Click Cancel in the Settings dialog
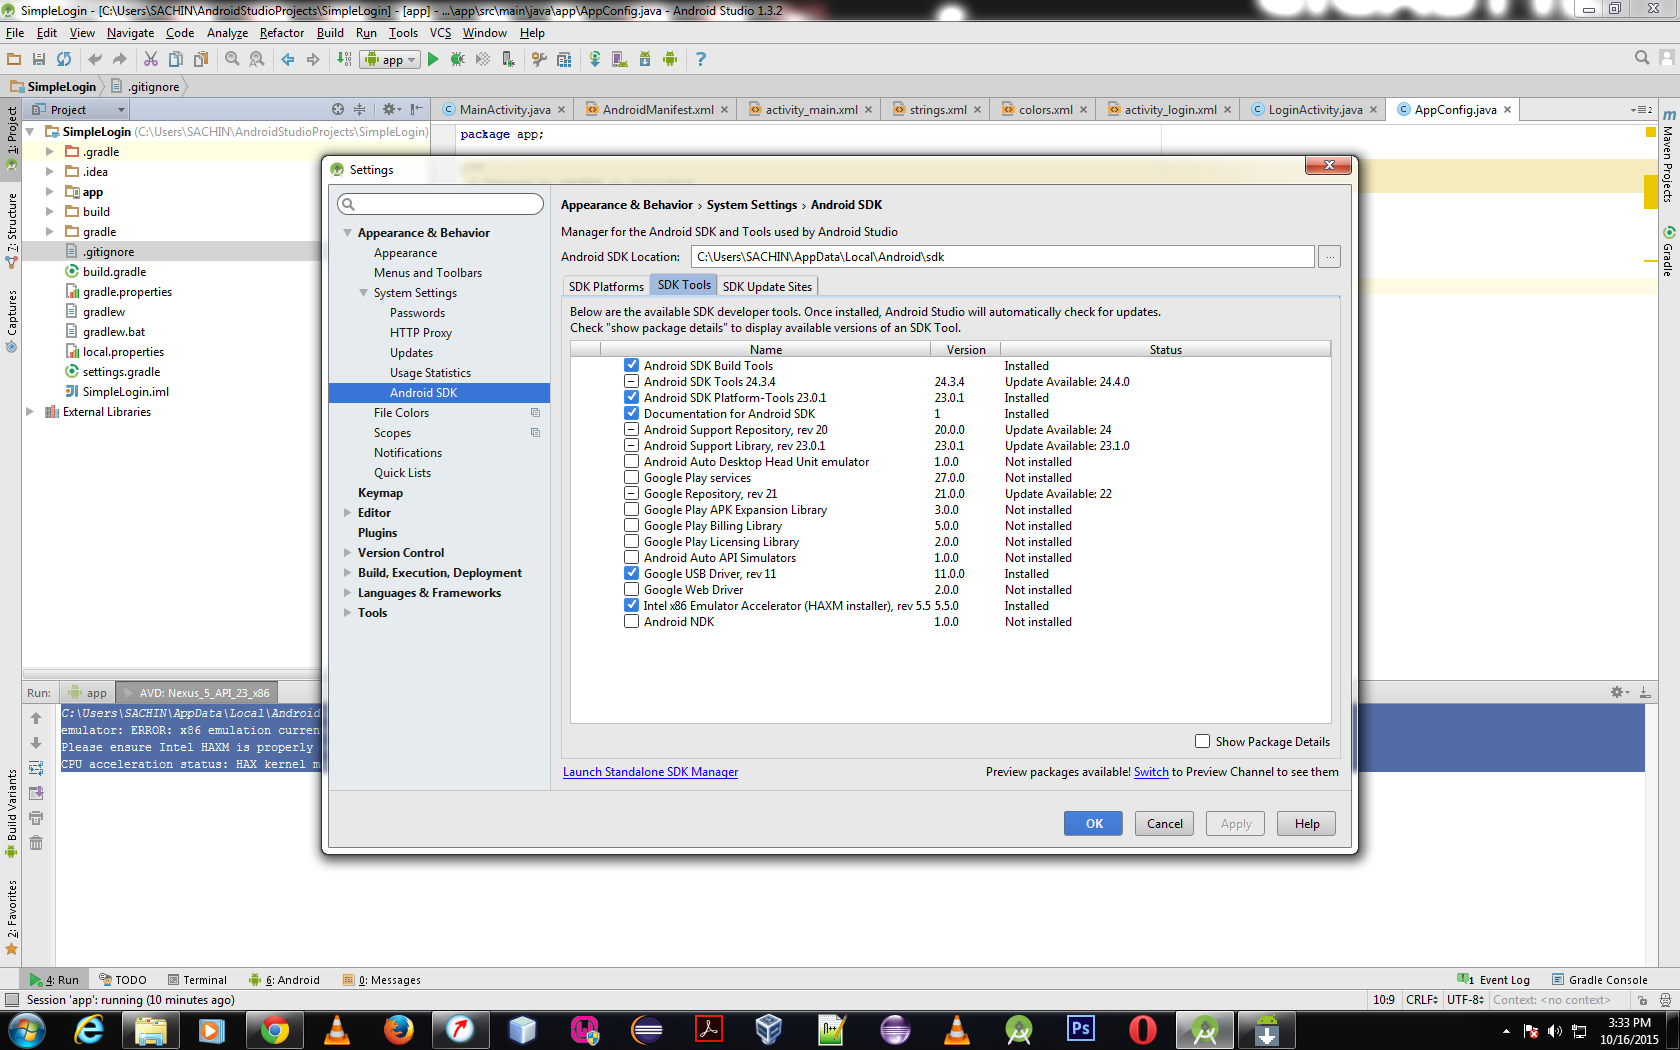The width and height of the screenshot is (1680, 1050). pyautogui.click(x=1164, y=823)
